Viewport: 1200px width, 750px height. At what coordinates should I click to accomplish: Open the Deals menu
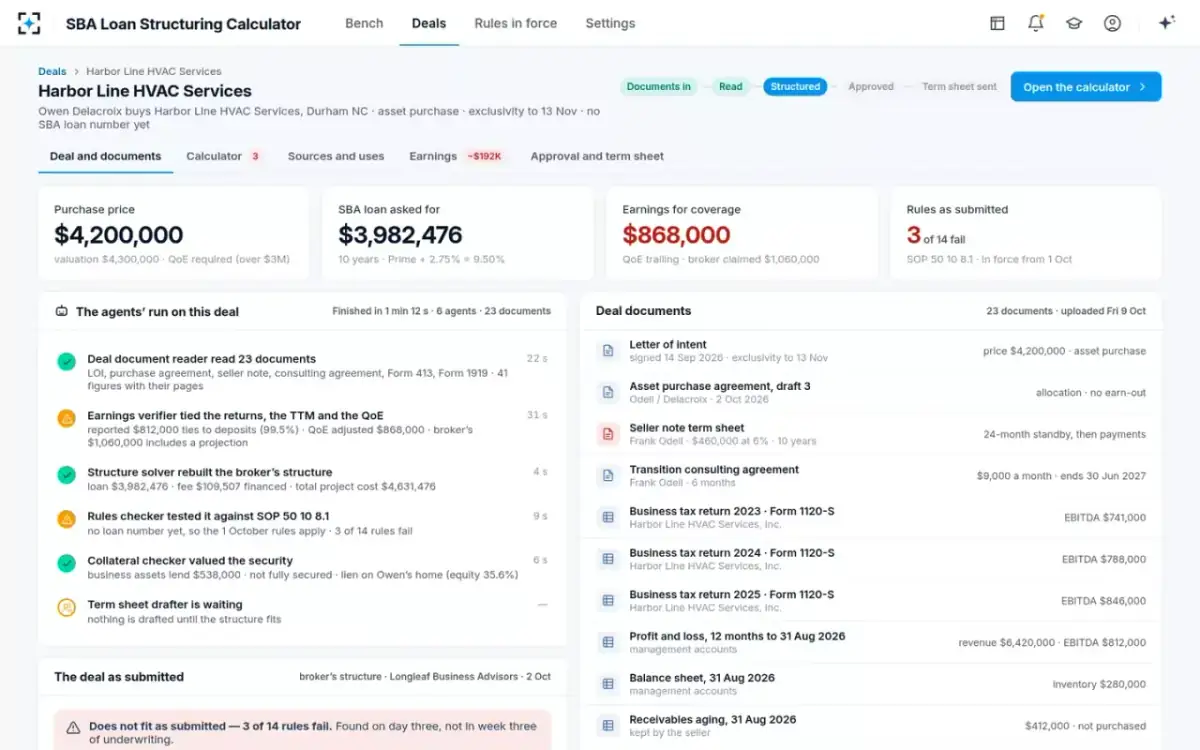[429, 23]
